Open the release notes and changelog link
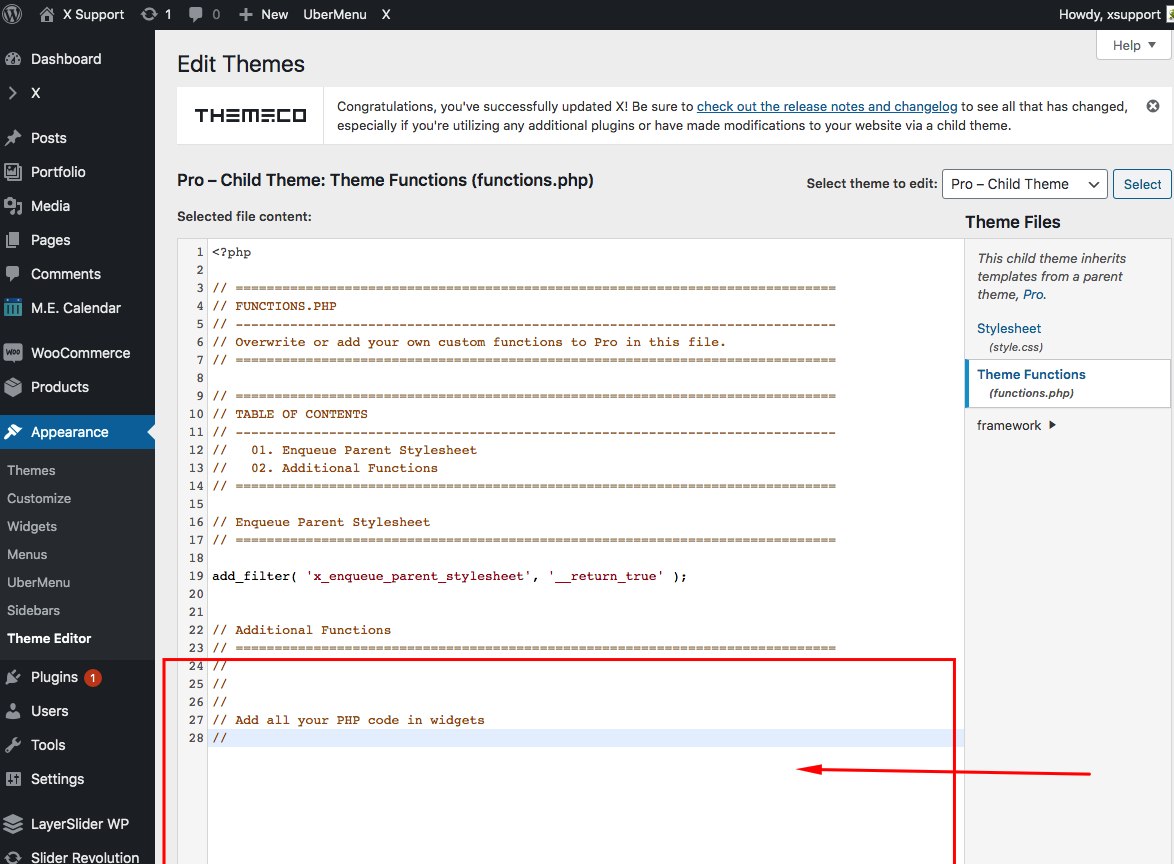The image size is (1174, 864). coord(827,106)
